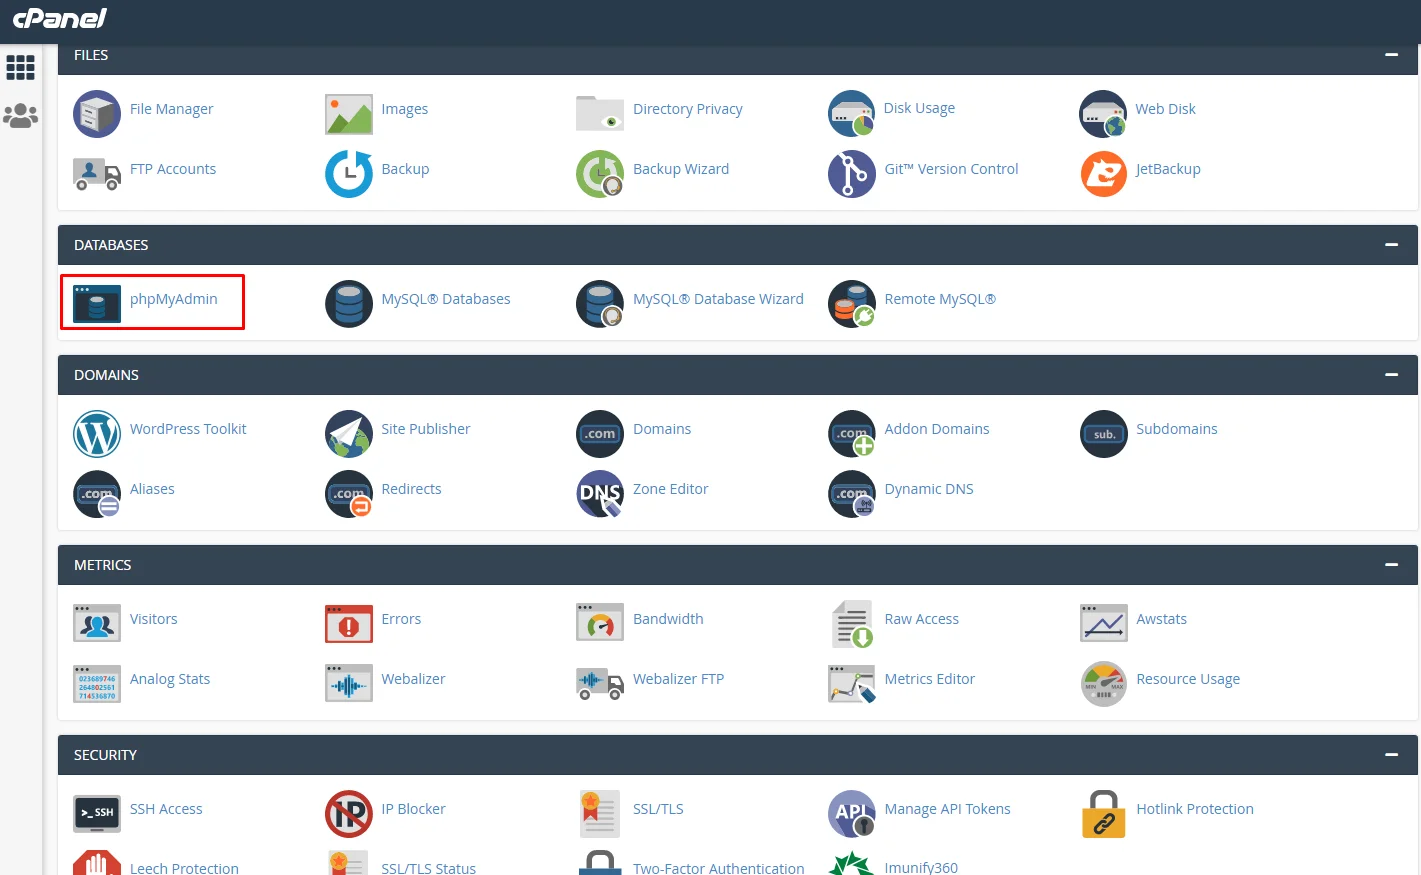Collapse the Security section
Viewport: 1421px width, 875px height.
coord(1391,755)
